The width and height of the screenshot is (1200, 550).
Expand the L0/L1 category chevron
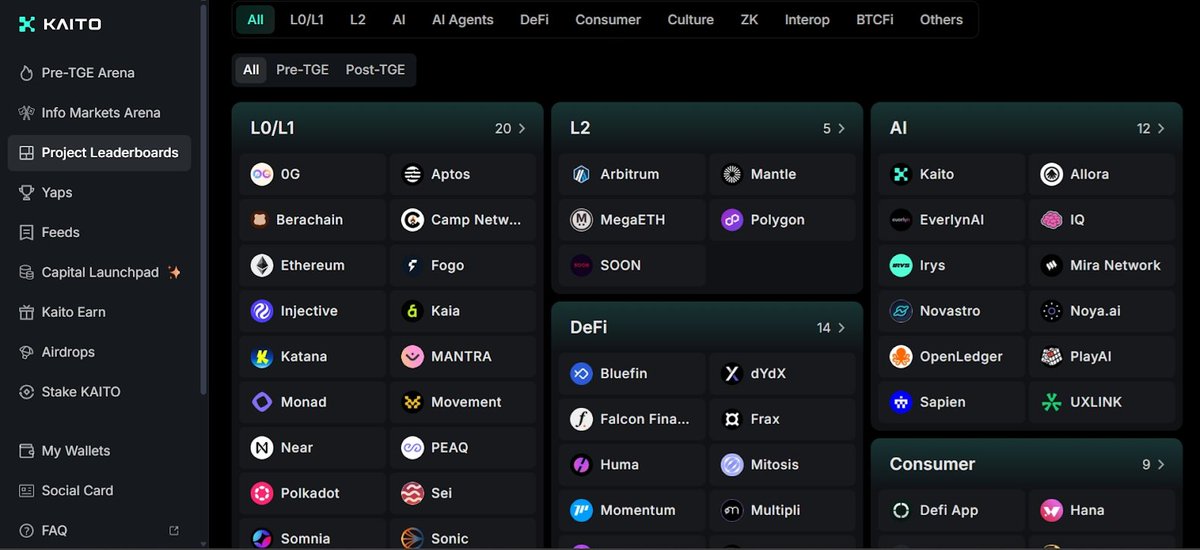coord(522,128)
